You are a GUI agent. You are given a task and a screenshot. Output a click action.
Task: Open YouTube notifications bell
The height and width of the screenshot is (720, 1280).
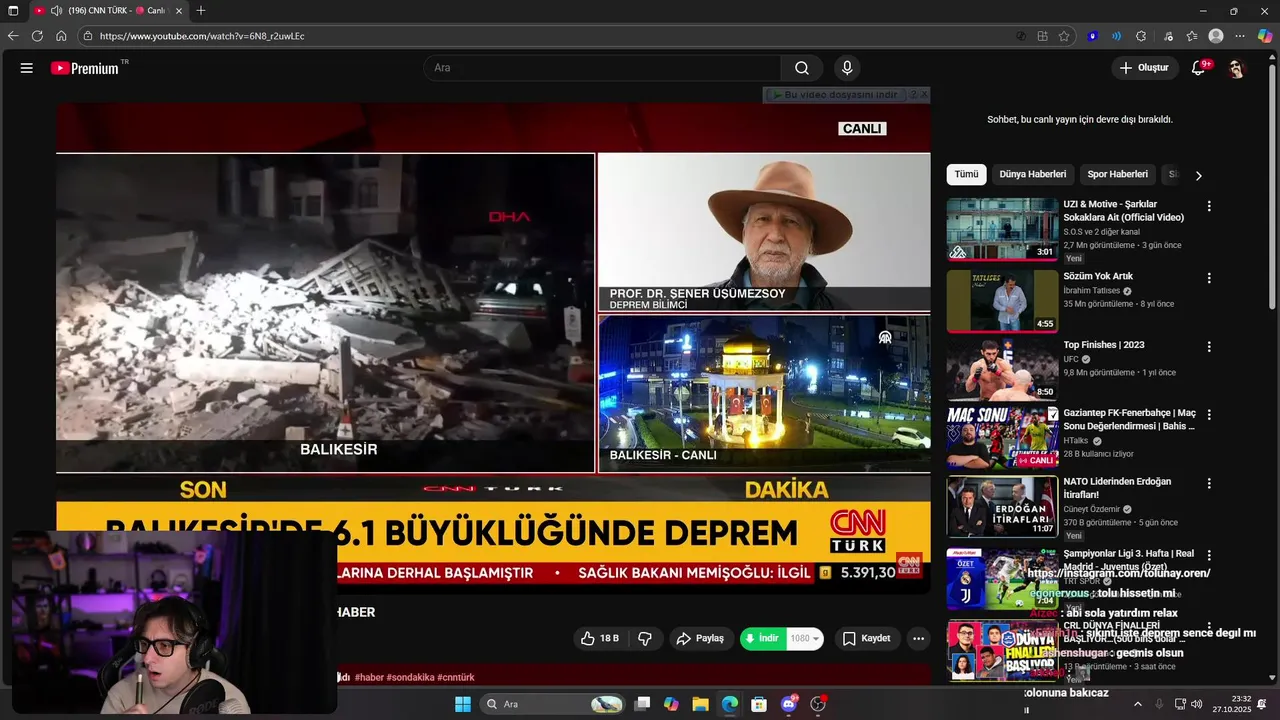point(1198,68)
